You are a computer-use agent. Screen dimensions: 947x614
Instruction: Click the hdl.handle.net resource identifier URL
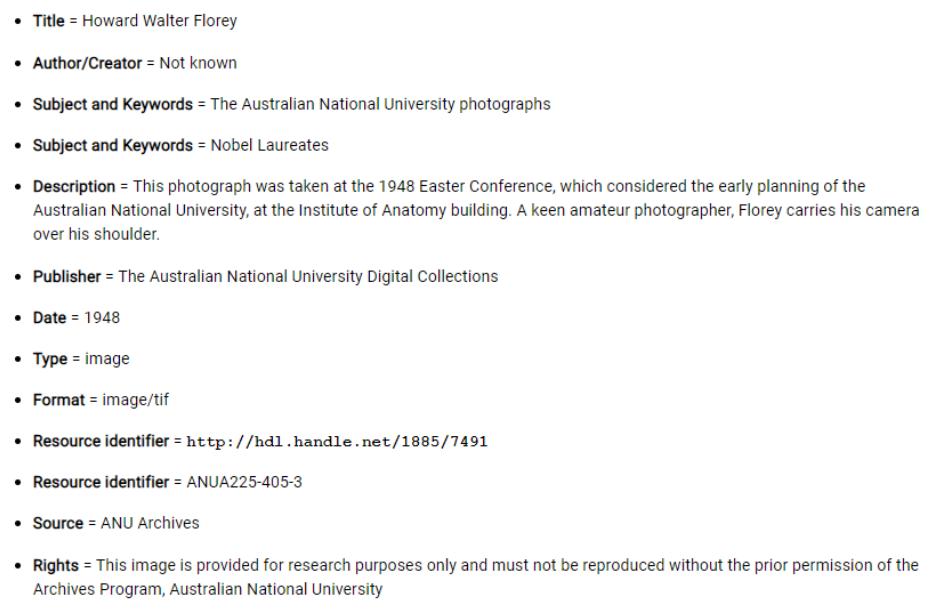pyautogui.click(x=336, y=441)
